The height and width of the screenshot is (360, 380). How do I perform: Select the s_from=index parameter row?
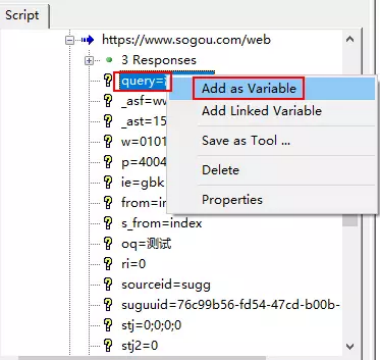pyautogui.click(x=162, y=223)
